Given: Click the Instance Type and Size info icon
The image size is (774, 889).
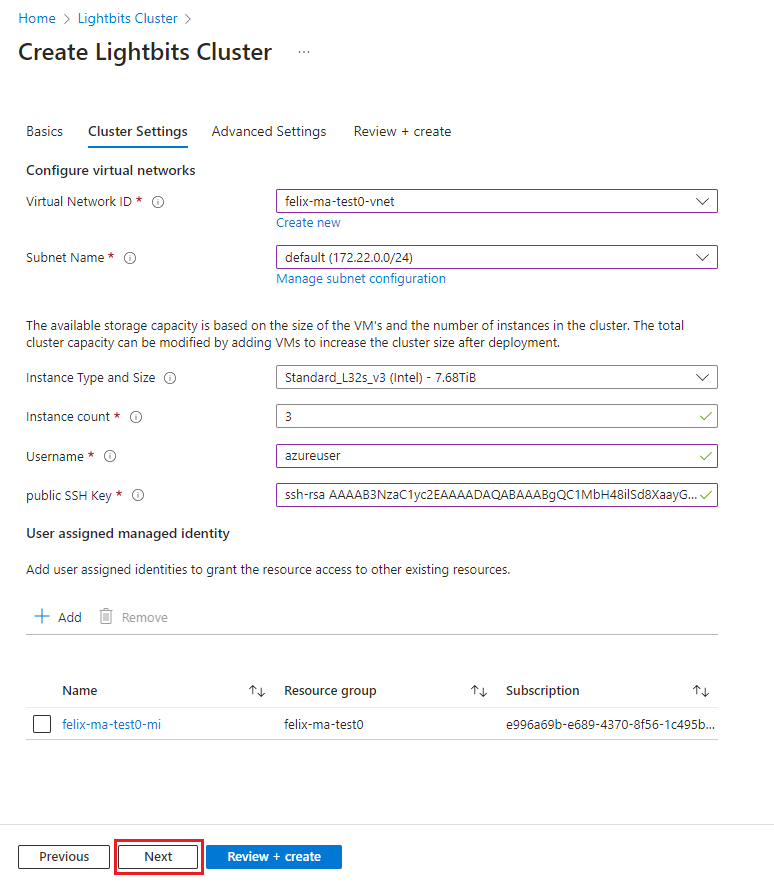Looking at the screenshot, I should (170, 378).
